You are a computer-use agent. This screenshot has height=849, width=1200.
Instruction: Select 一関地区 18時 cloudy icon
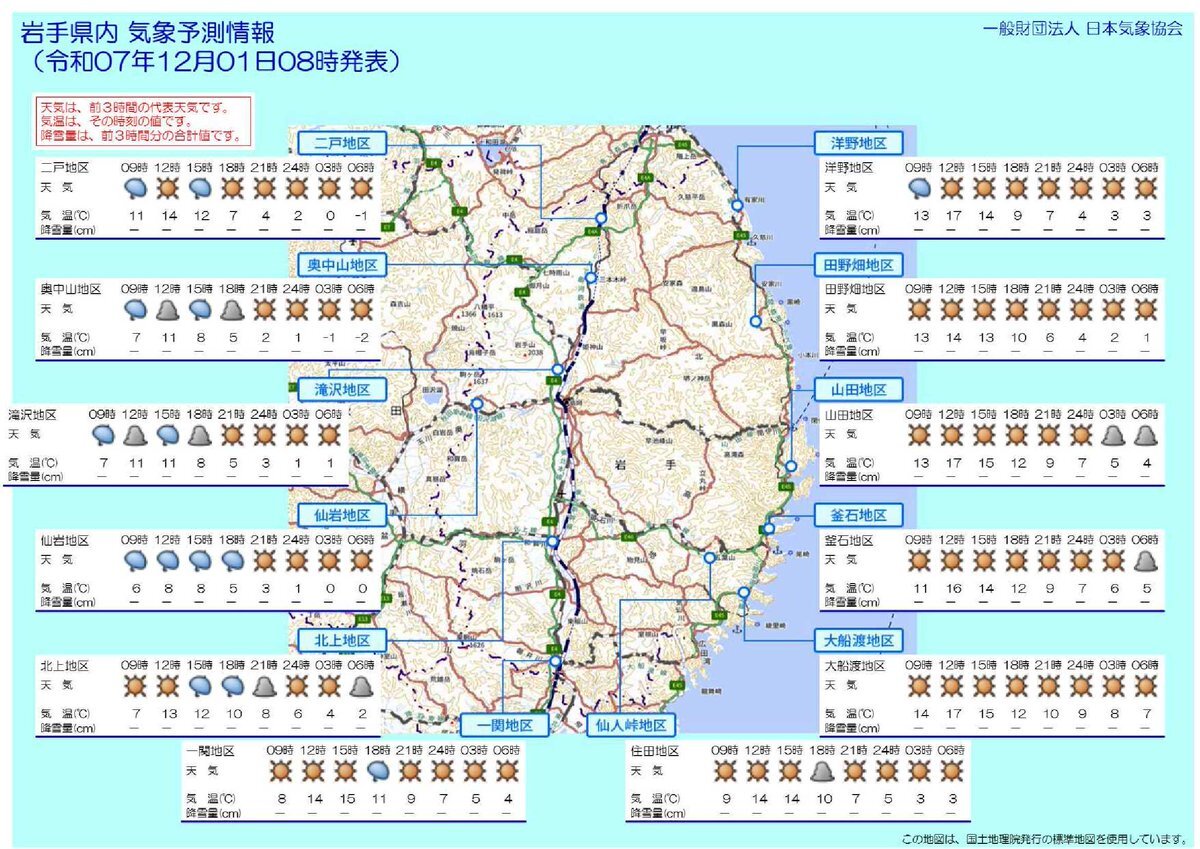(378, 770)
